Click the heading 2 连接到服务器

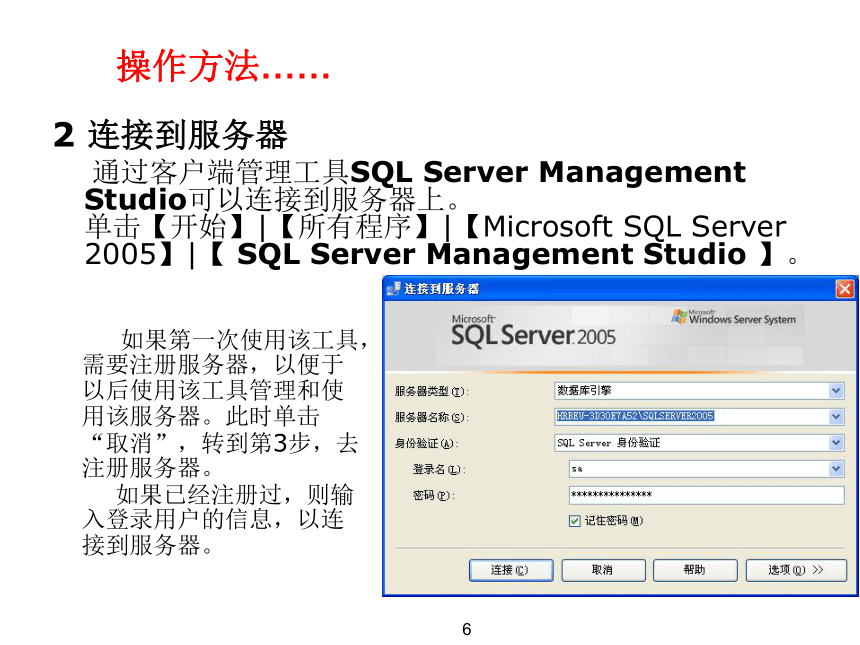(x=171, y=134)
